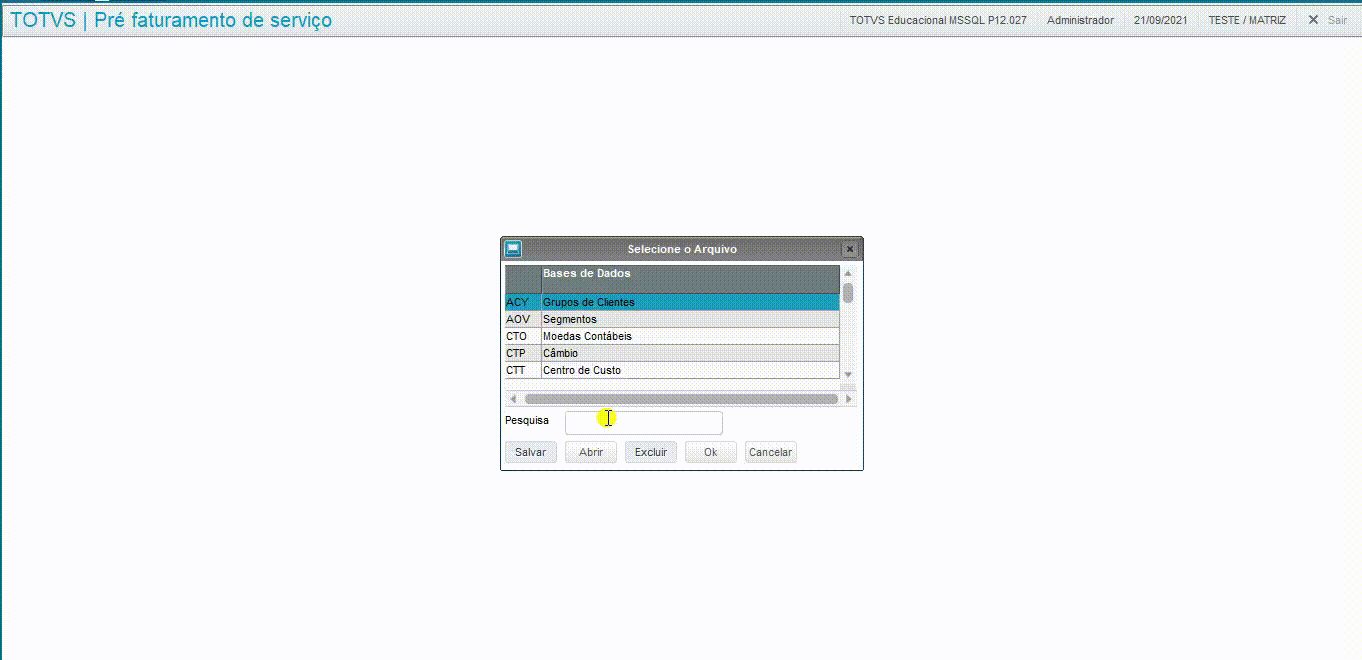Click the horizontal scrollbar thumb
1362x660 pixels.
tap(681, 398)
